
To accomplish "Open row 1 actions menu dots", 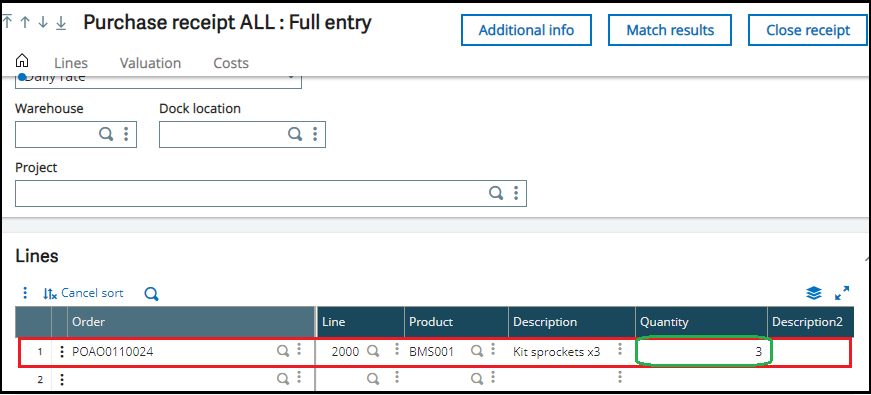I will point(62,352).
